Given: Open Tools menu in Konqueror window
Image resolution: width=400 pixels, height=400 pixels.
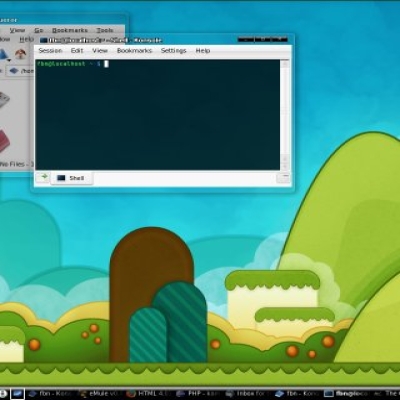Looking at the screenshot, I should 105,30.
